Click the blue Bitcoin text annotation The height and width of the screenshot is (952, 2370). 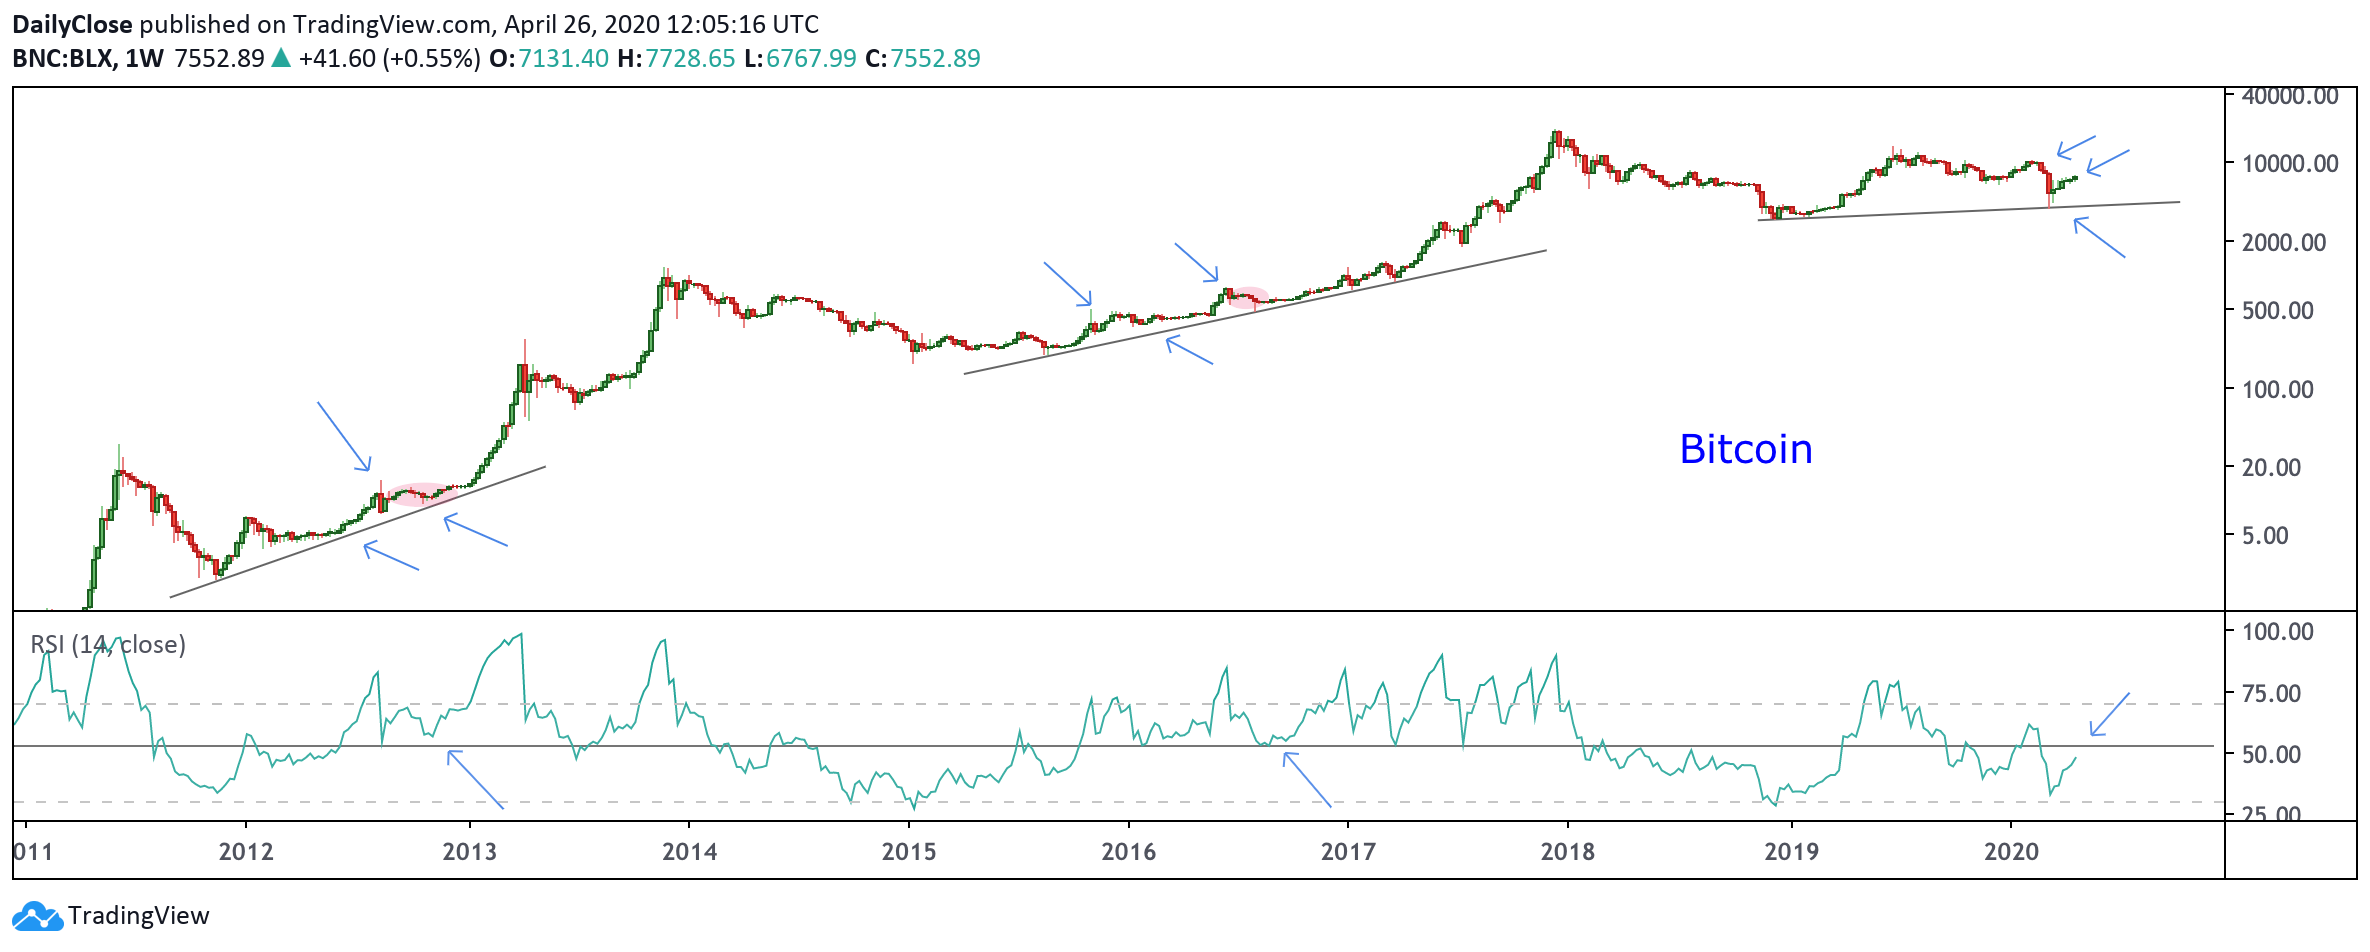1745,449
